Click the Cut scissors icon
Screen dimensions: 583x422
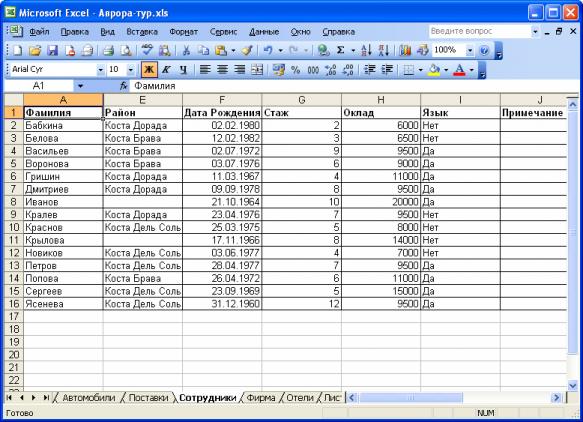tap(186, 50)
